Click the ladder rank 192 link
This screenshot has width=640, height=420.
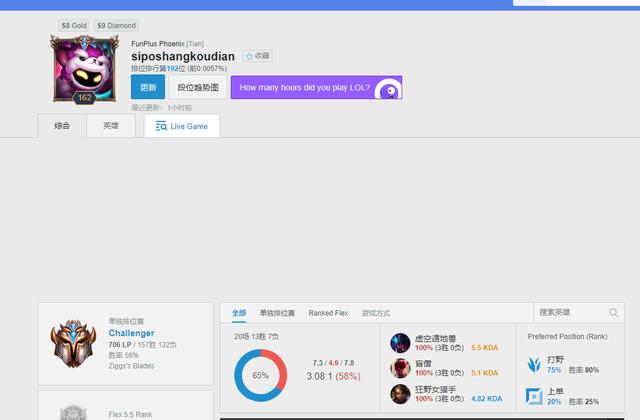tap(173, 69)
